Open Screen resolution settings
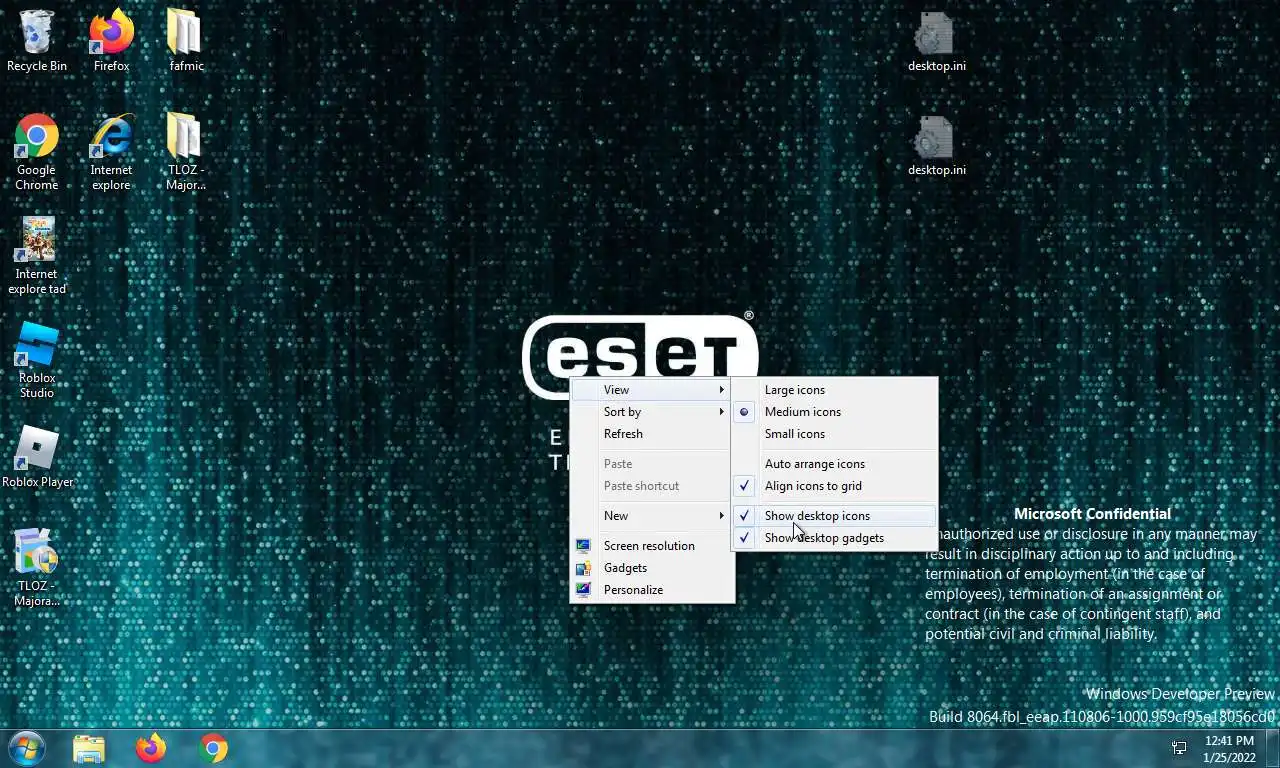The height and width of the screenshot is (768, 1280). [652, 546]
